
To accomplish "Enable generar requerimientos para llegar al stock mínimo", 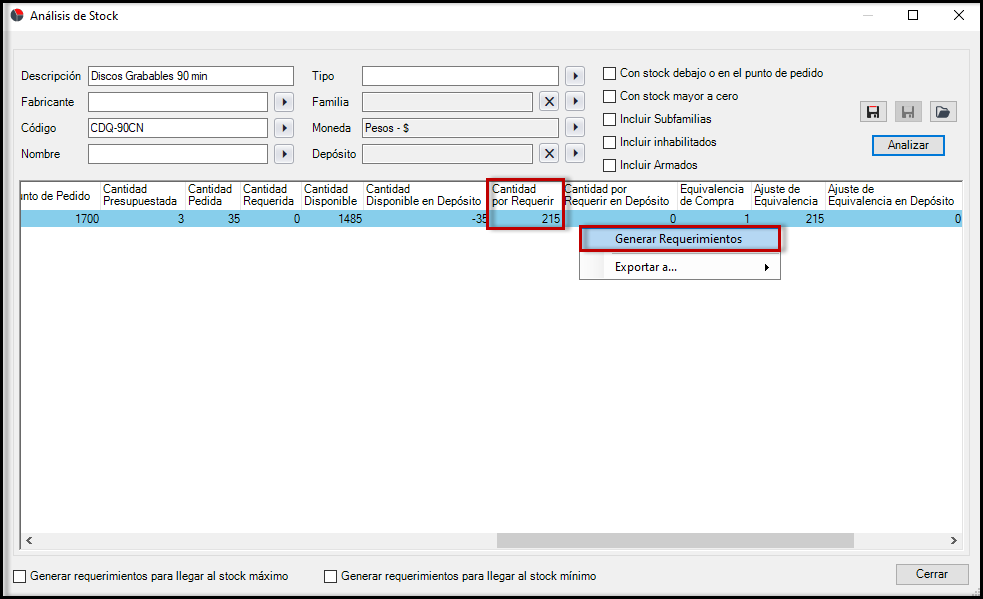I will click(330, 576).
